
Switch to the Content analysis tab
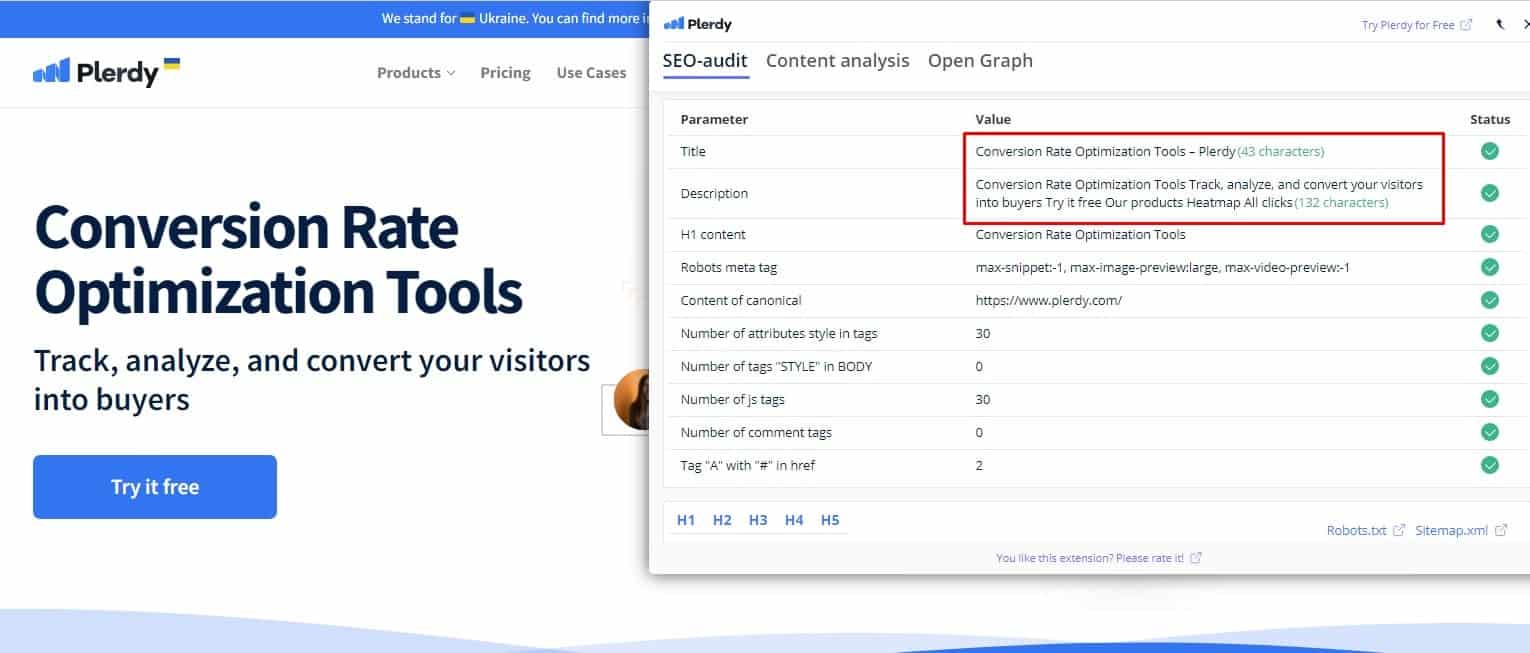click(x=838, y=60)
